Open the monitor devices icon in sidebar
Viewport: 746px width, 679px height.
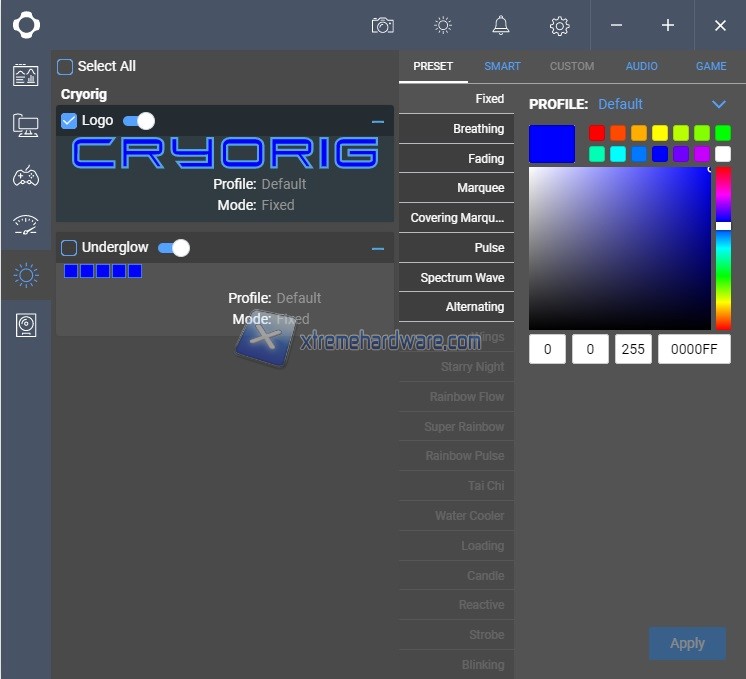coord(25,125)
